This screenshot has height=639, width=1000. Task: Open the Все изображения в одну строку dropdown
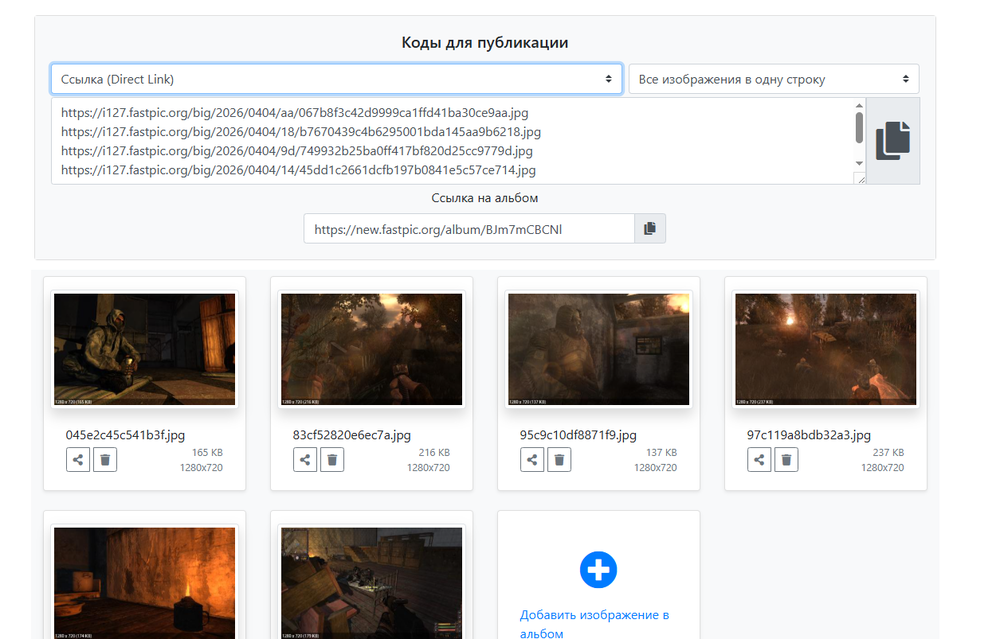pos(773,79)
